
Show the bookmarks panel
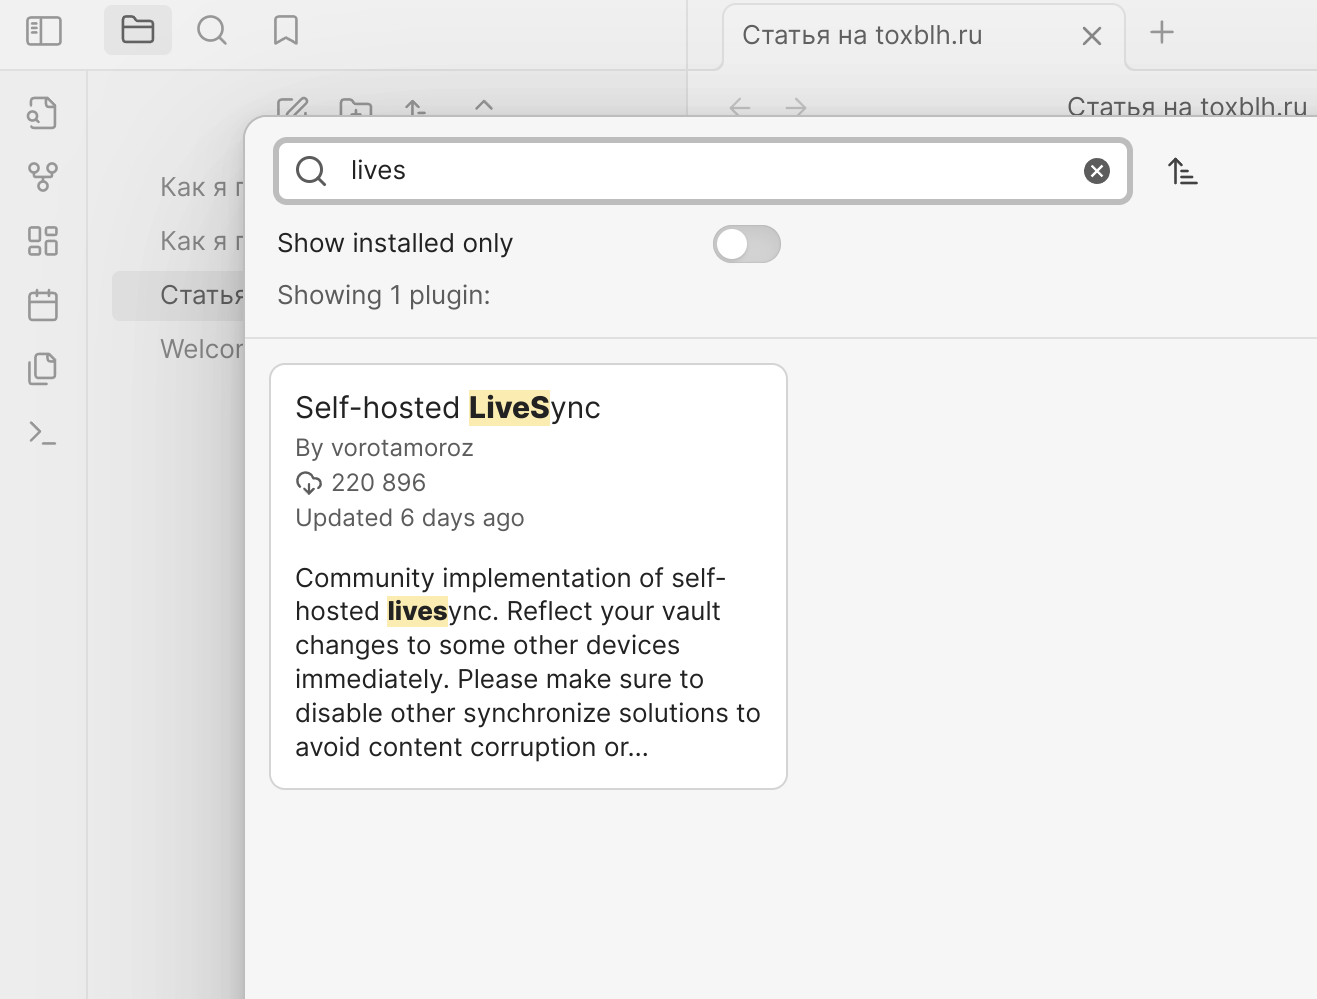[x=286, y=30]
